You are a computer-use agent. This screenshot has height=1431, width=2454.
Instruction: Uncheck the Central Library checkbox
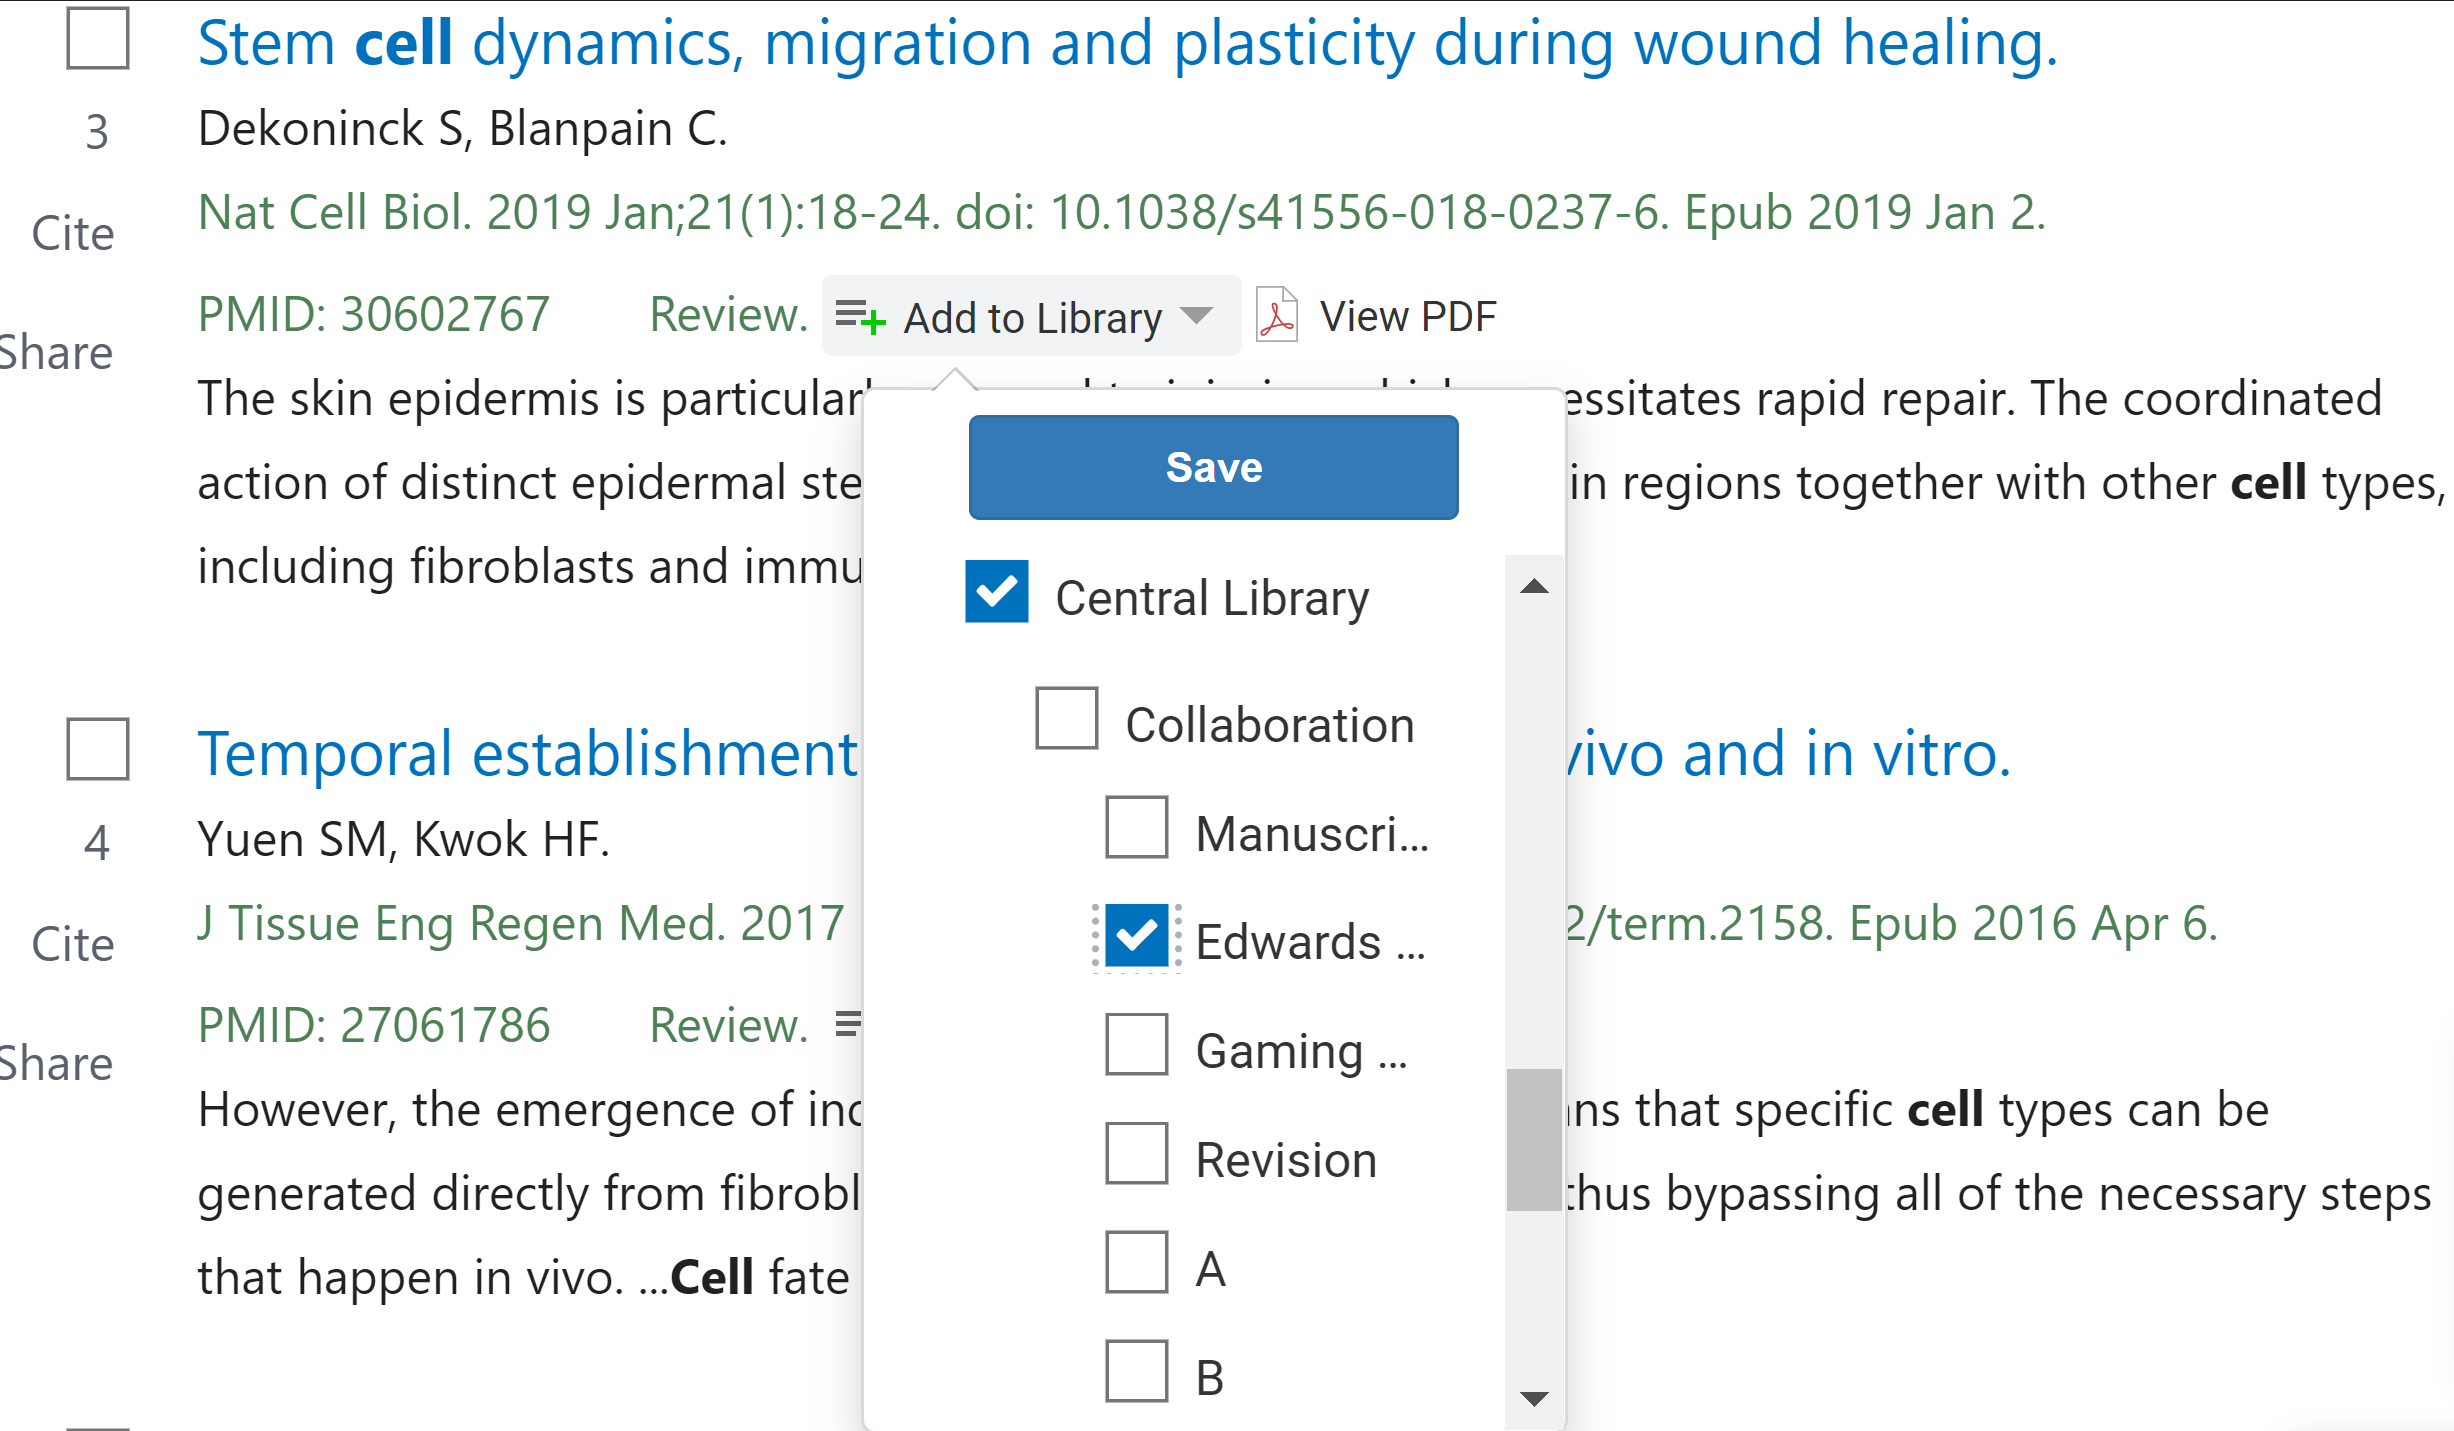pos(996,592)
